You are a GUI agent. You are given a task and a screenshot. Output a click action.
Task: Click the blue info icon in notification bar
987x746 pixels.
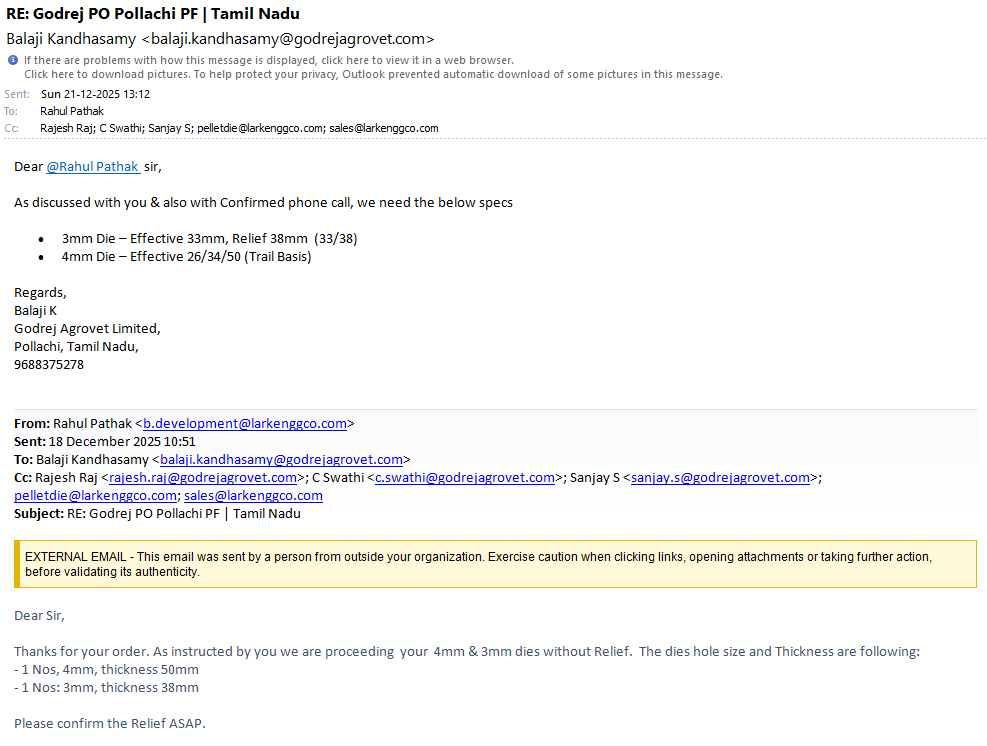[x=12, y=61]
